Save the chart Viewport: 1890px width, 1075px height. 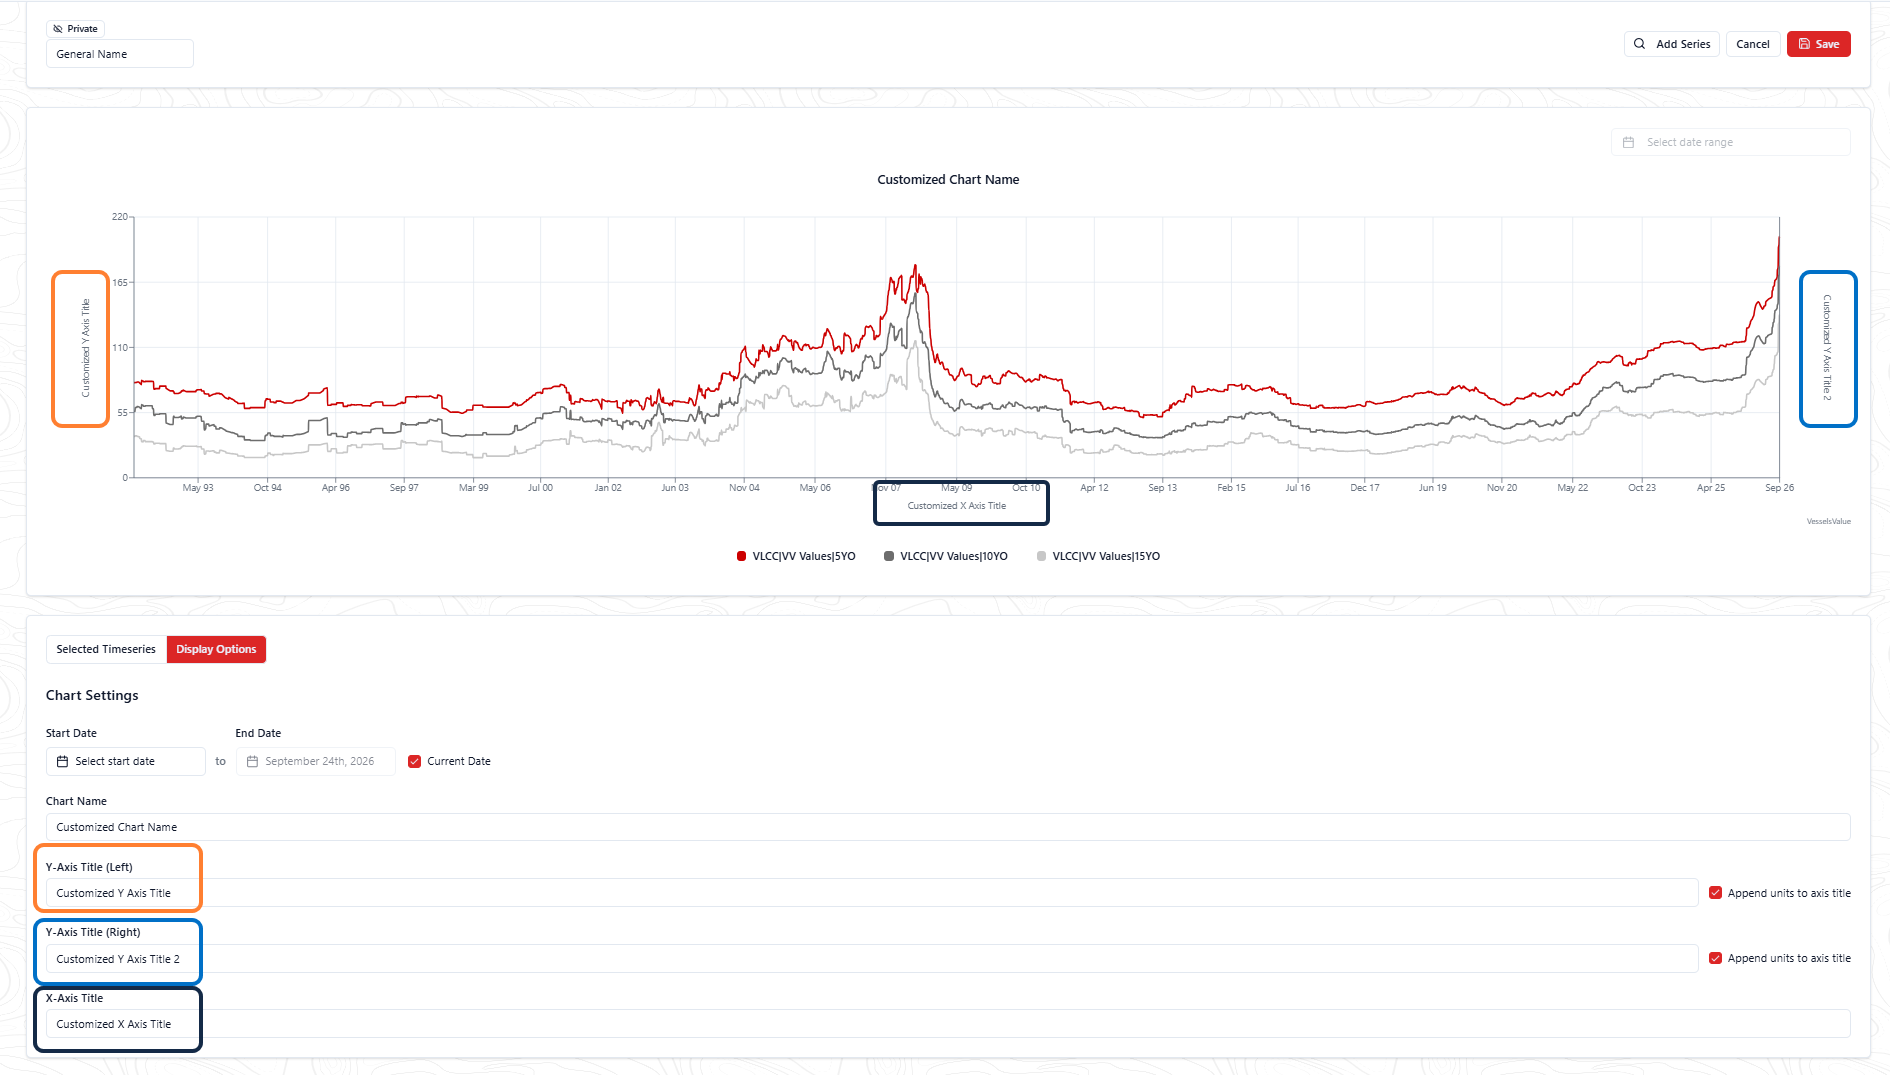[x=1819, y=44]
